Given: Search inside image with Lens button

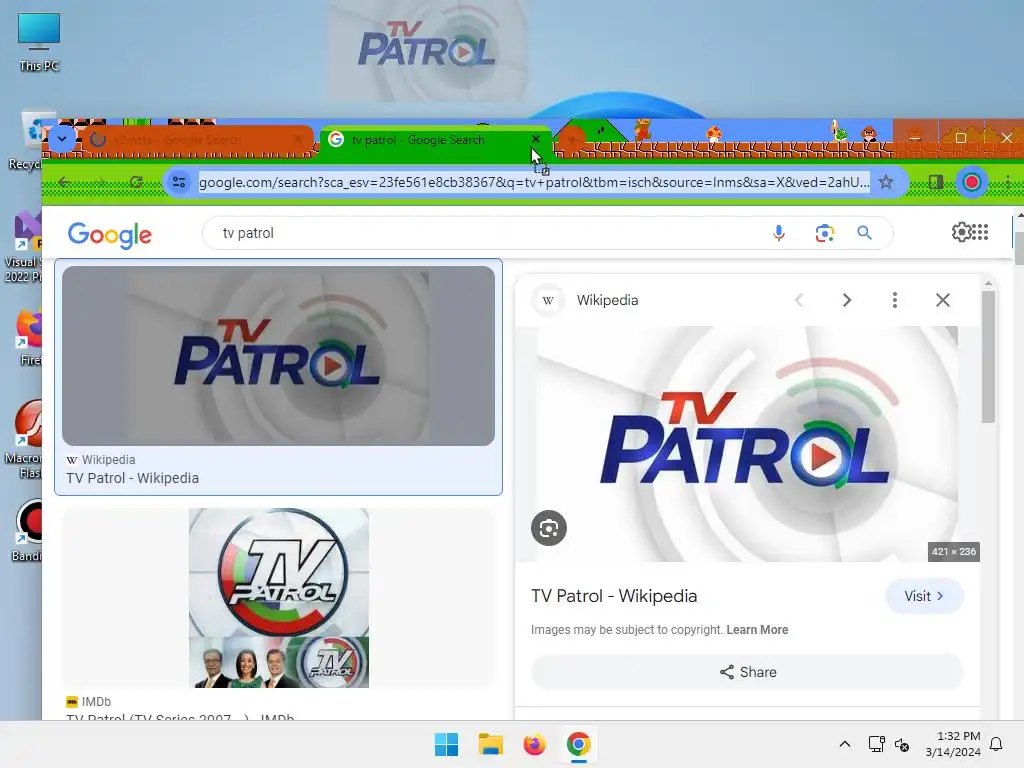Looking at the screenshot, I should tap(549, 528).
